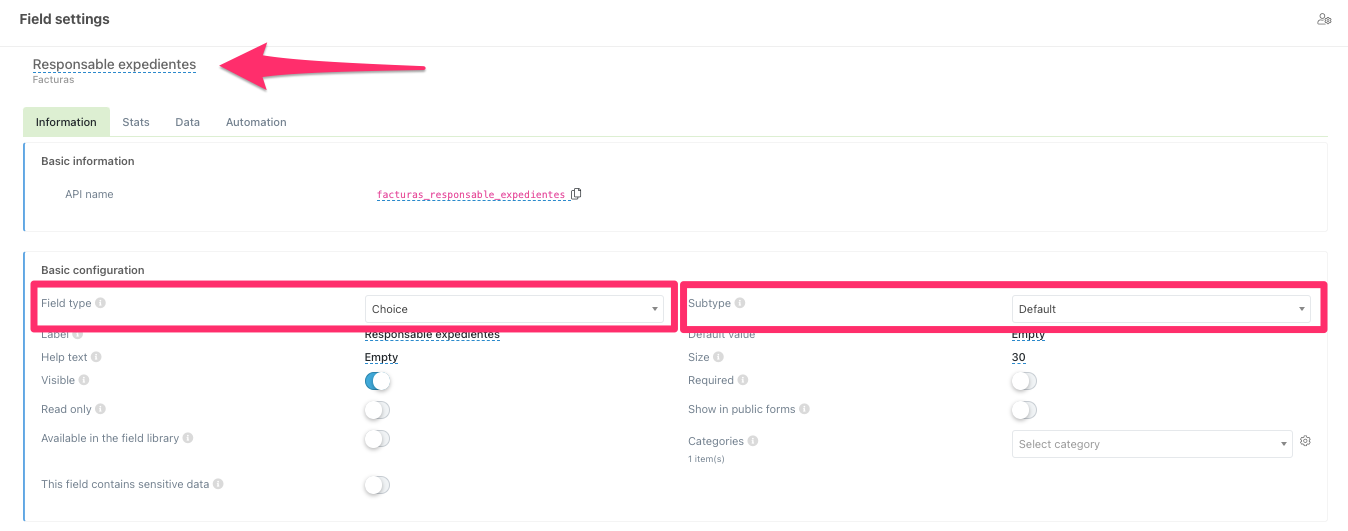Copy the API name to clipboard
This screenshot has height=531, width=1348.
pos(576,194)
